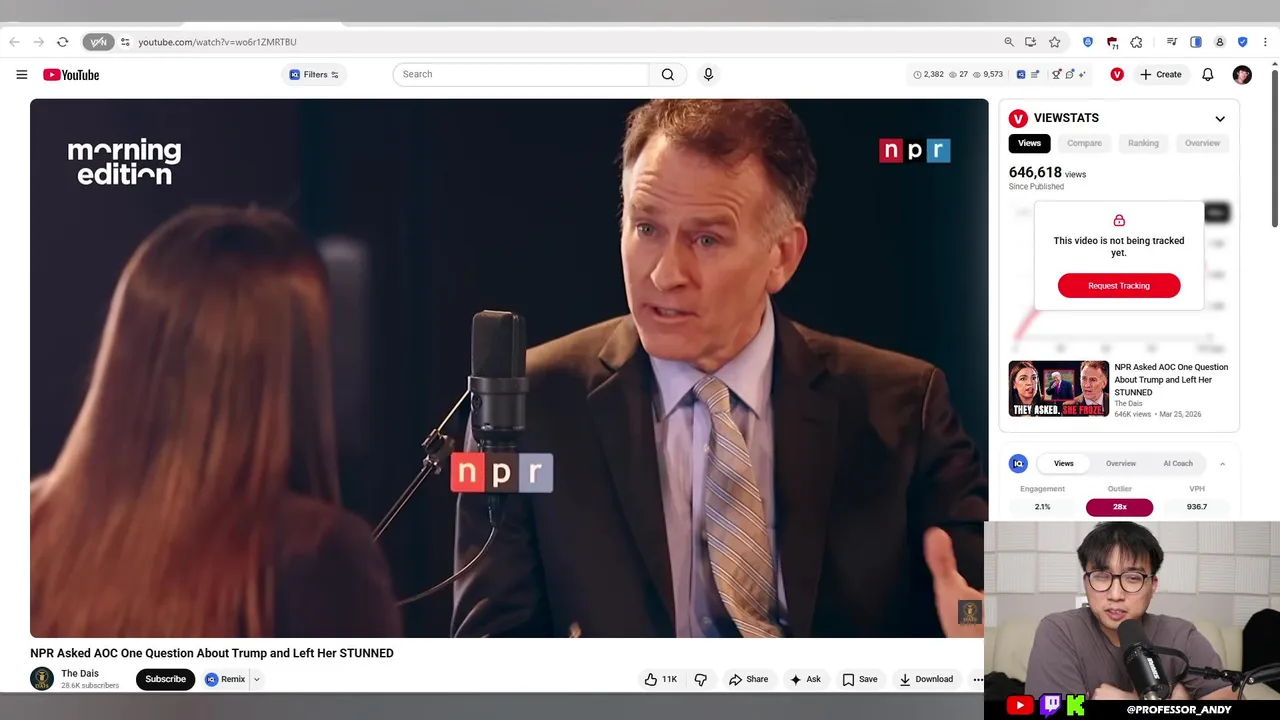This screenshot has width=1280, height=720.
Task: Select vidIQ panel Overview tab
Action: [x=1121, y=464]
